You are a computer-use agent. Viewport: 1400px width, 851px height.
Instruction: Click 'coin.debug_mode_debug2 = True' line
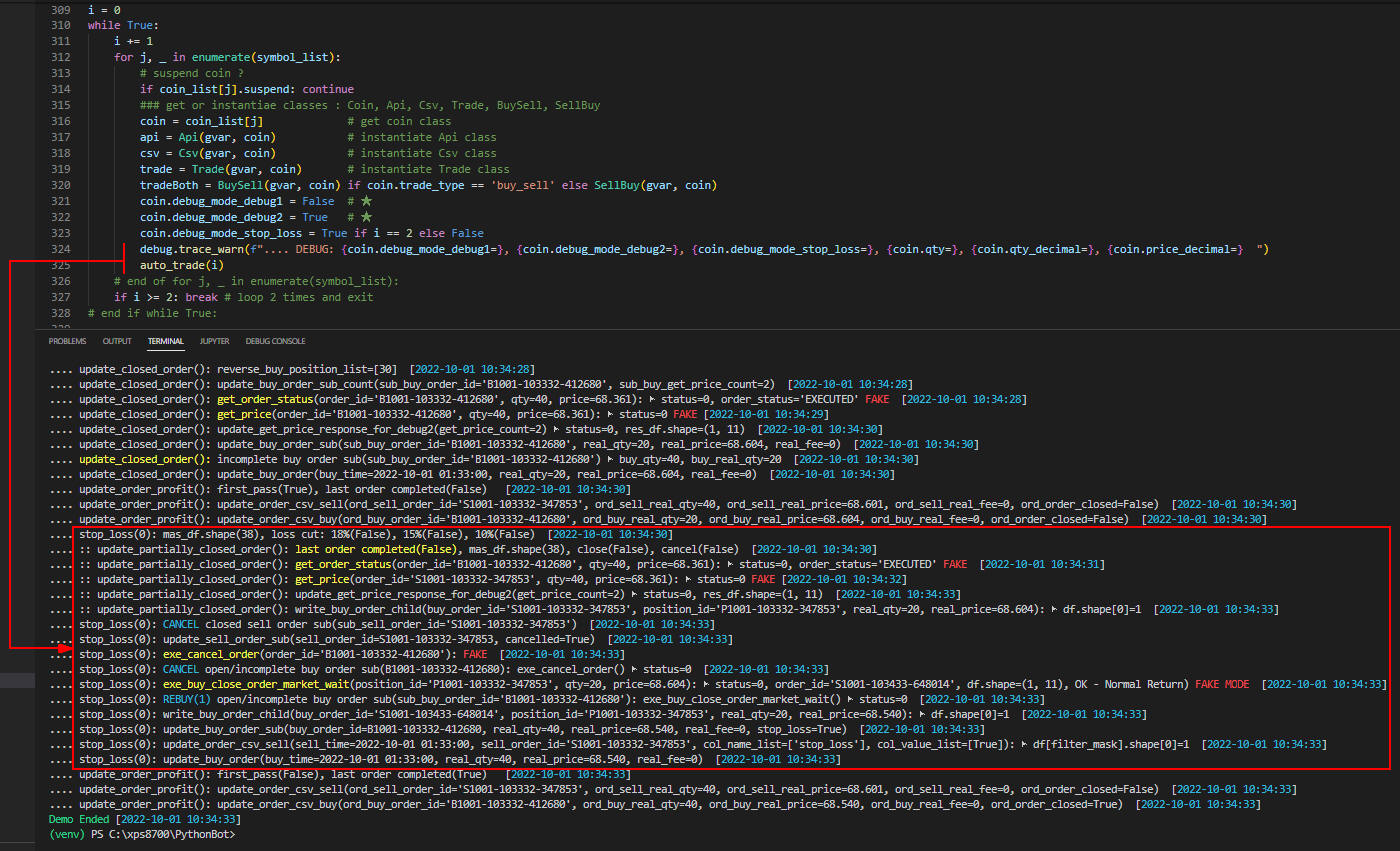[234, 217]
